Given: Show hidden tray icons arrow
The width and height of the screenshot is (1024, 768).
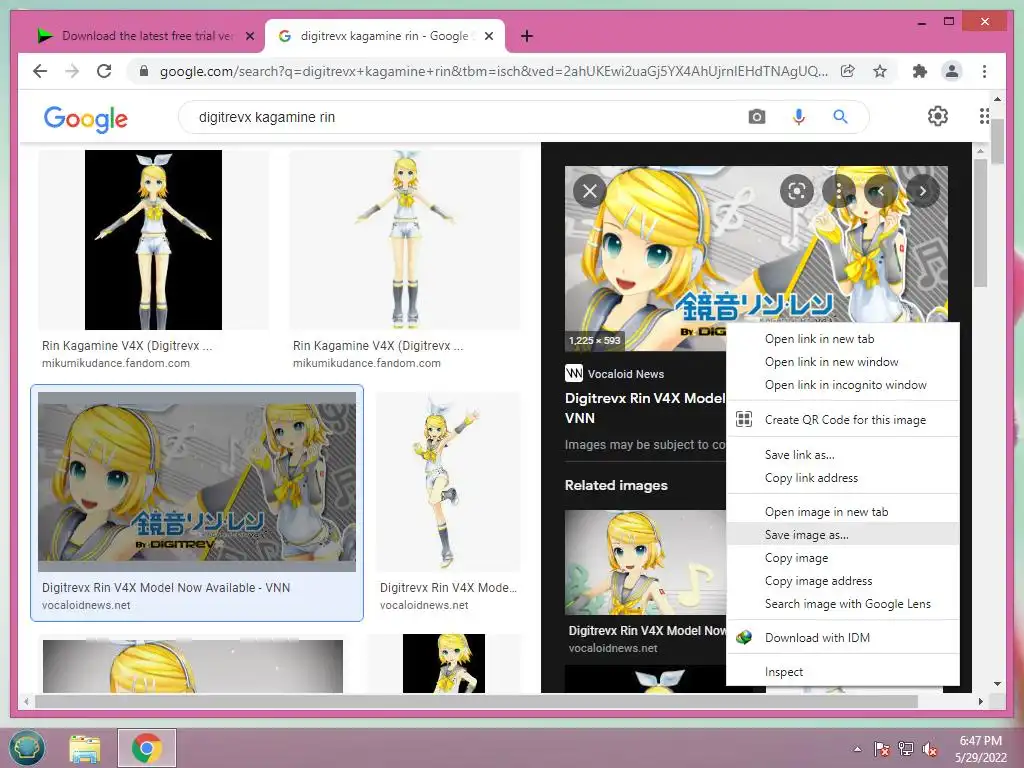Looking at the screenshot, I should (857, 749).
